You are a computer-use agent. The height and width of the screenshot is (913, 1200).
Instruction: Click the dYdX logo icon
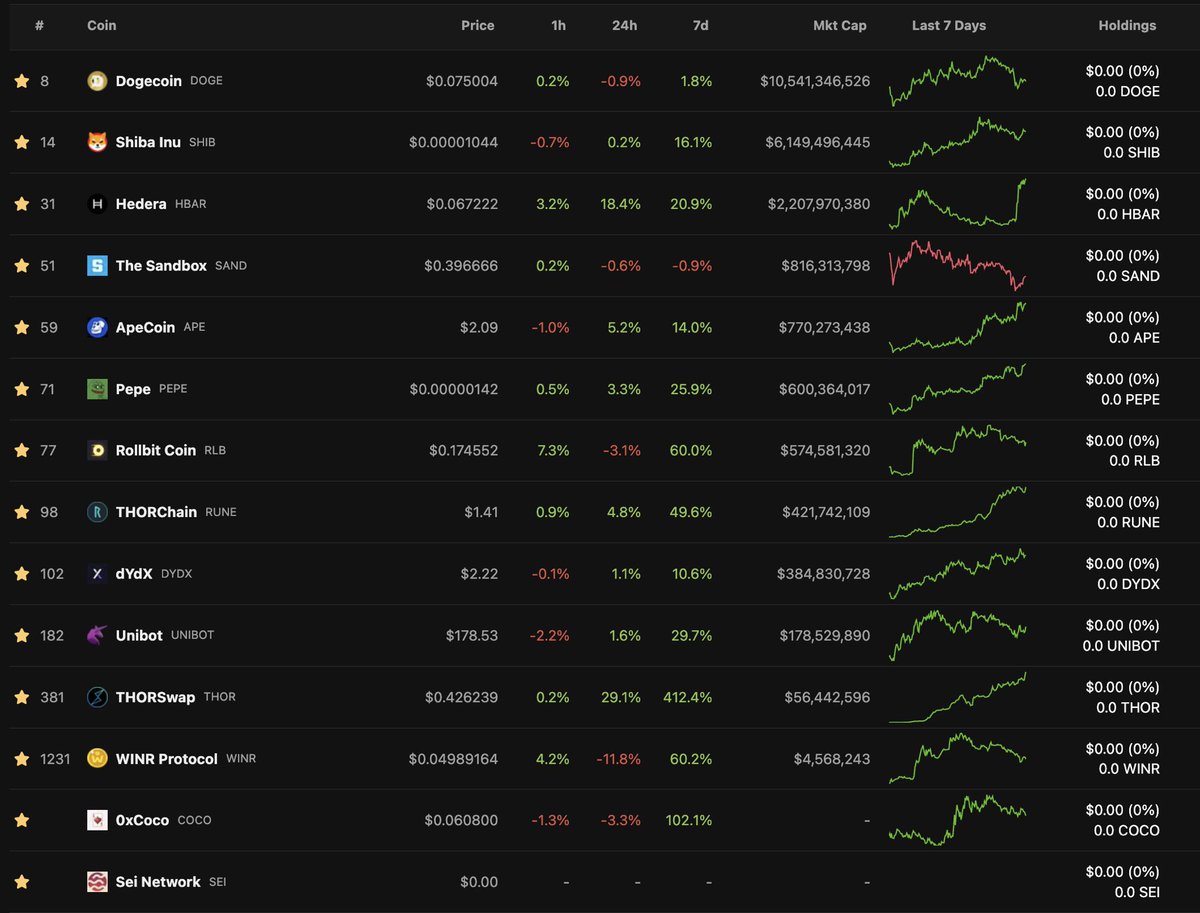click(97, 574)
